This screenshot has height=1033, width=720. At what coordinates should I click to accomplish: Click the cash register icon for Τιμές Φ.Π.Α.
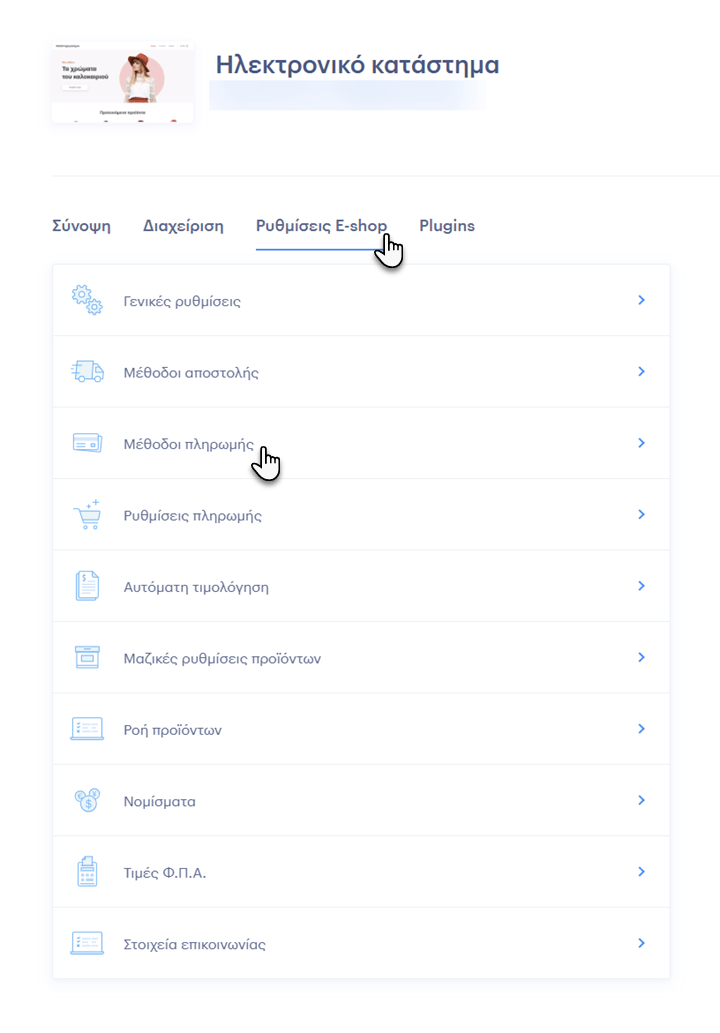click(x=87, y=872)
